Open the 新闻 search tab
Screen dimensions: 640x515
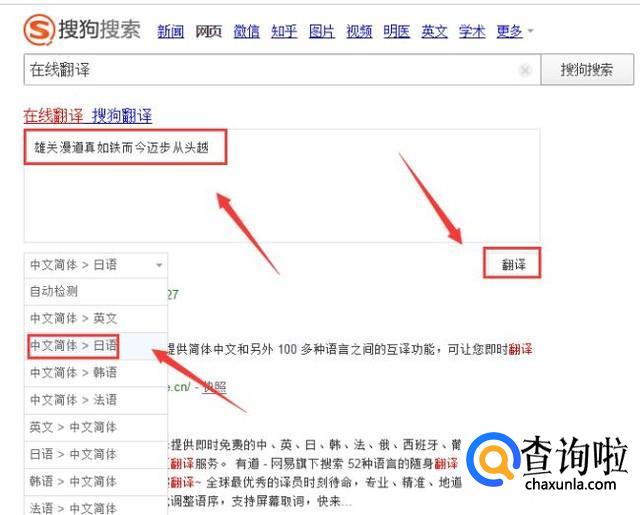tap(171, 31)
